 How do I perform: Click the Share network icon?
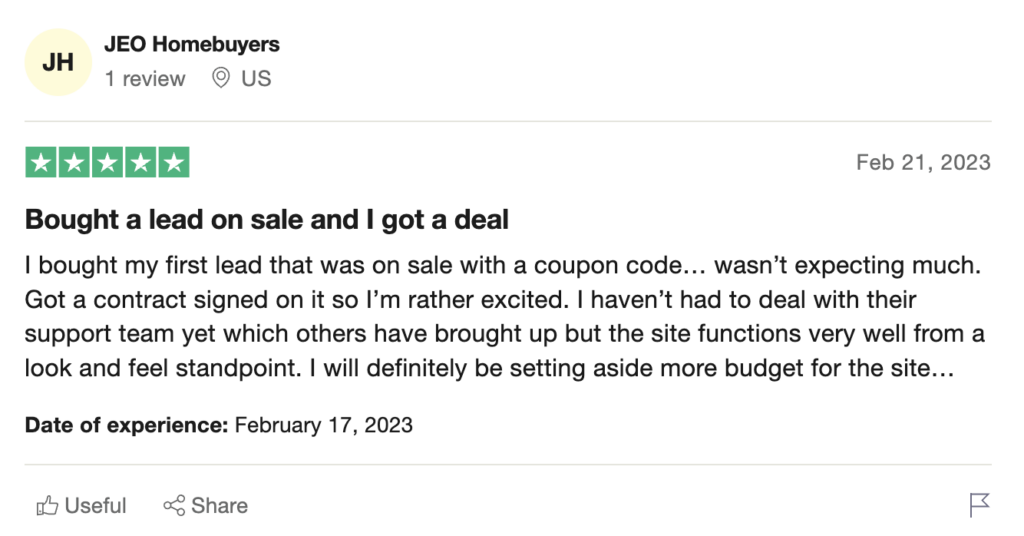[174, 506]
